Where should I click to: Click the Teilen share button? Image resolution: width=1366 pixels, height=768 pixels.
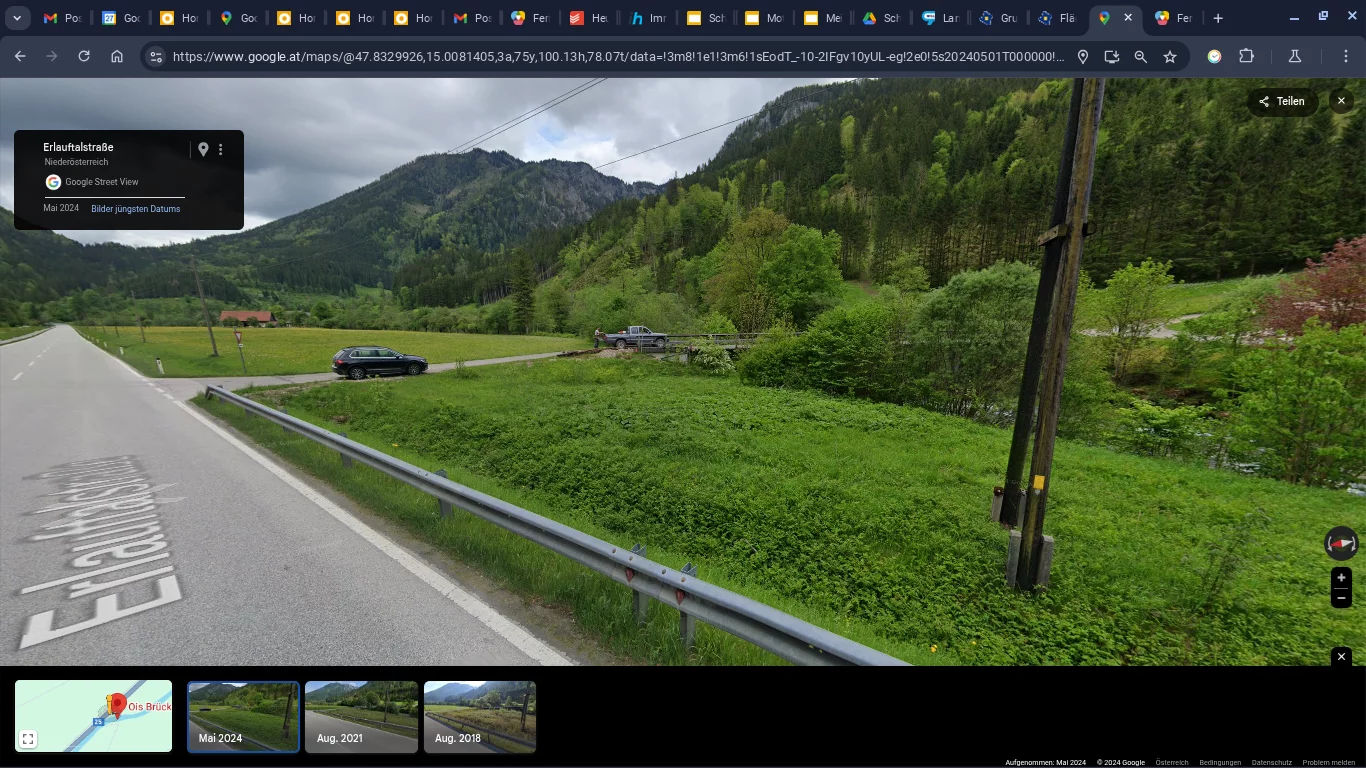(x=1282, y=101)
